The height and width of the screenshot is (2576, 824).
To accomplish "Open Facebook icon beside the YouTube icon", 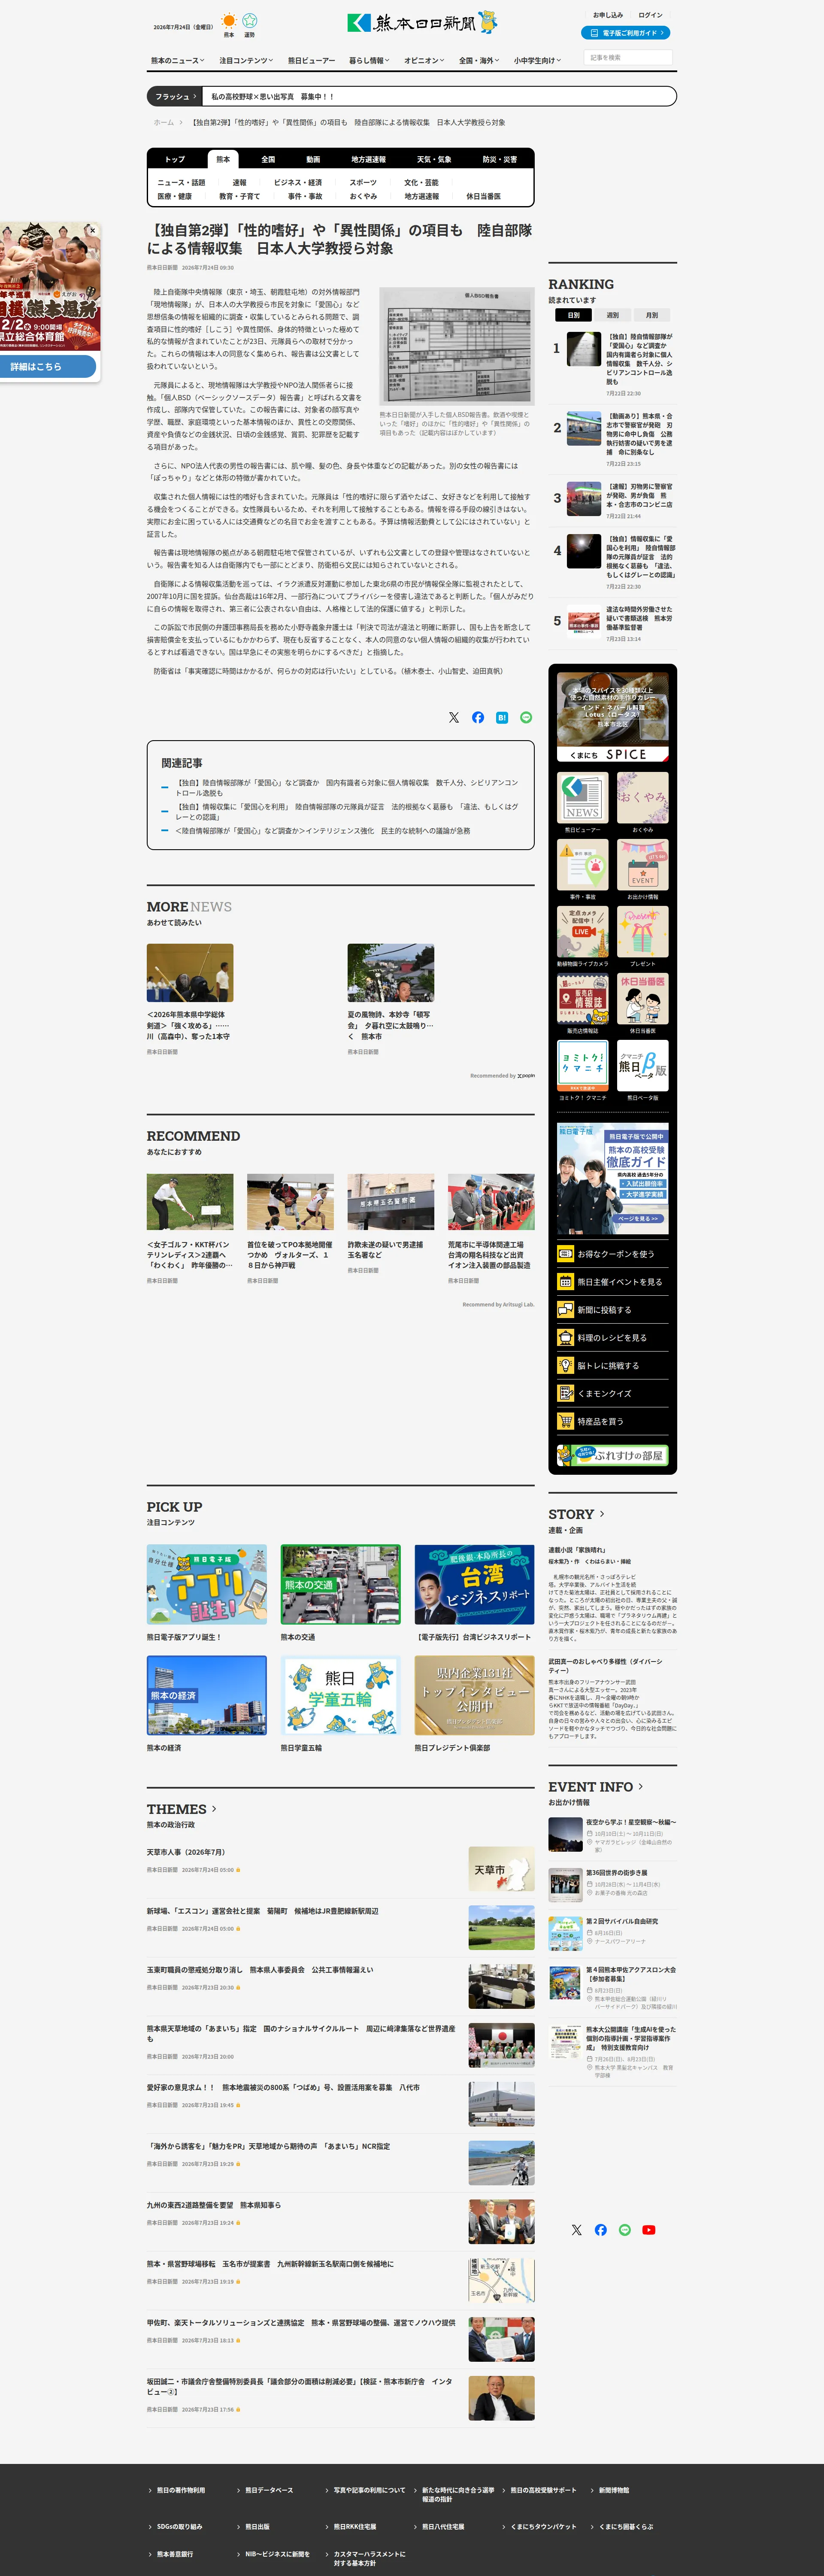I will point(601,2230).
